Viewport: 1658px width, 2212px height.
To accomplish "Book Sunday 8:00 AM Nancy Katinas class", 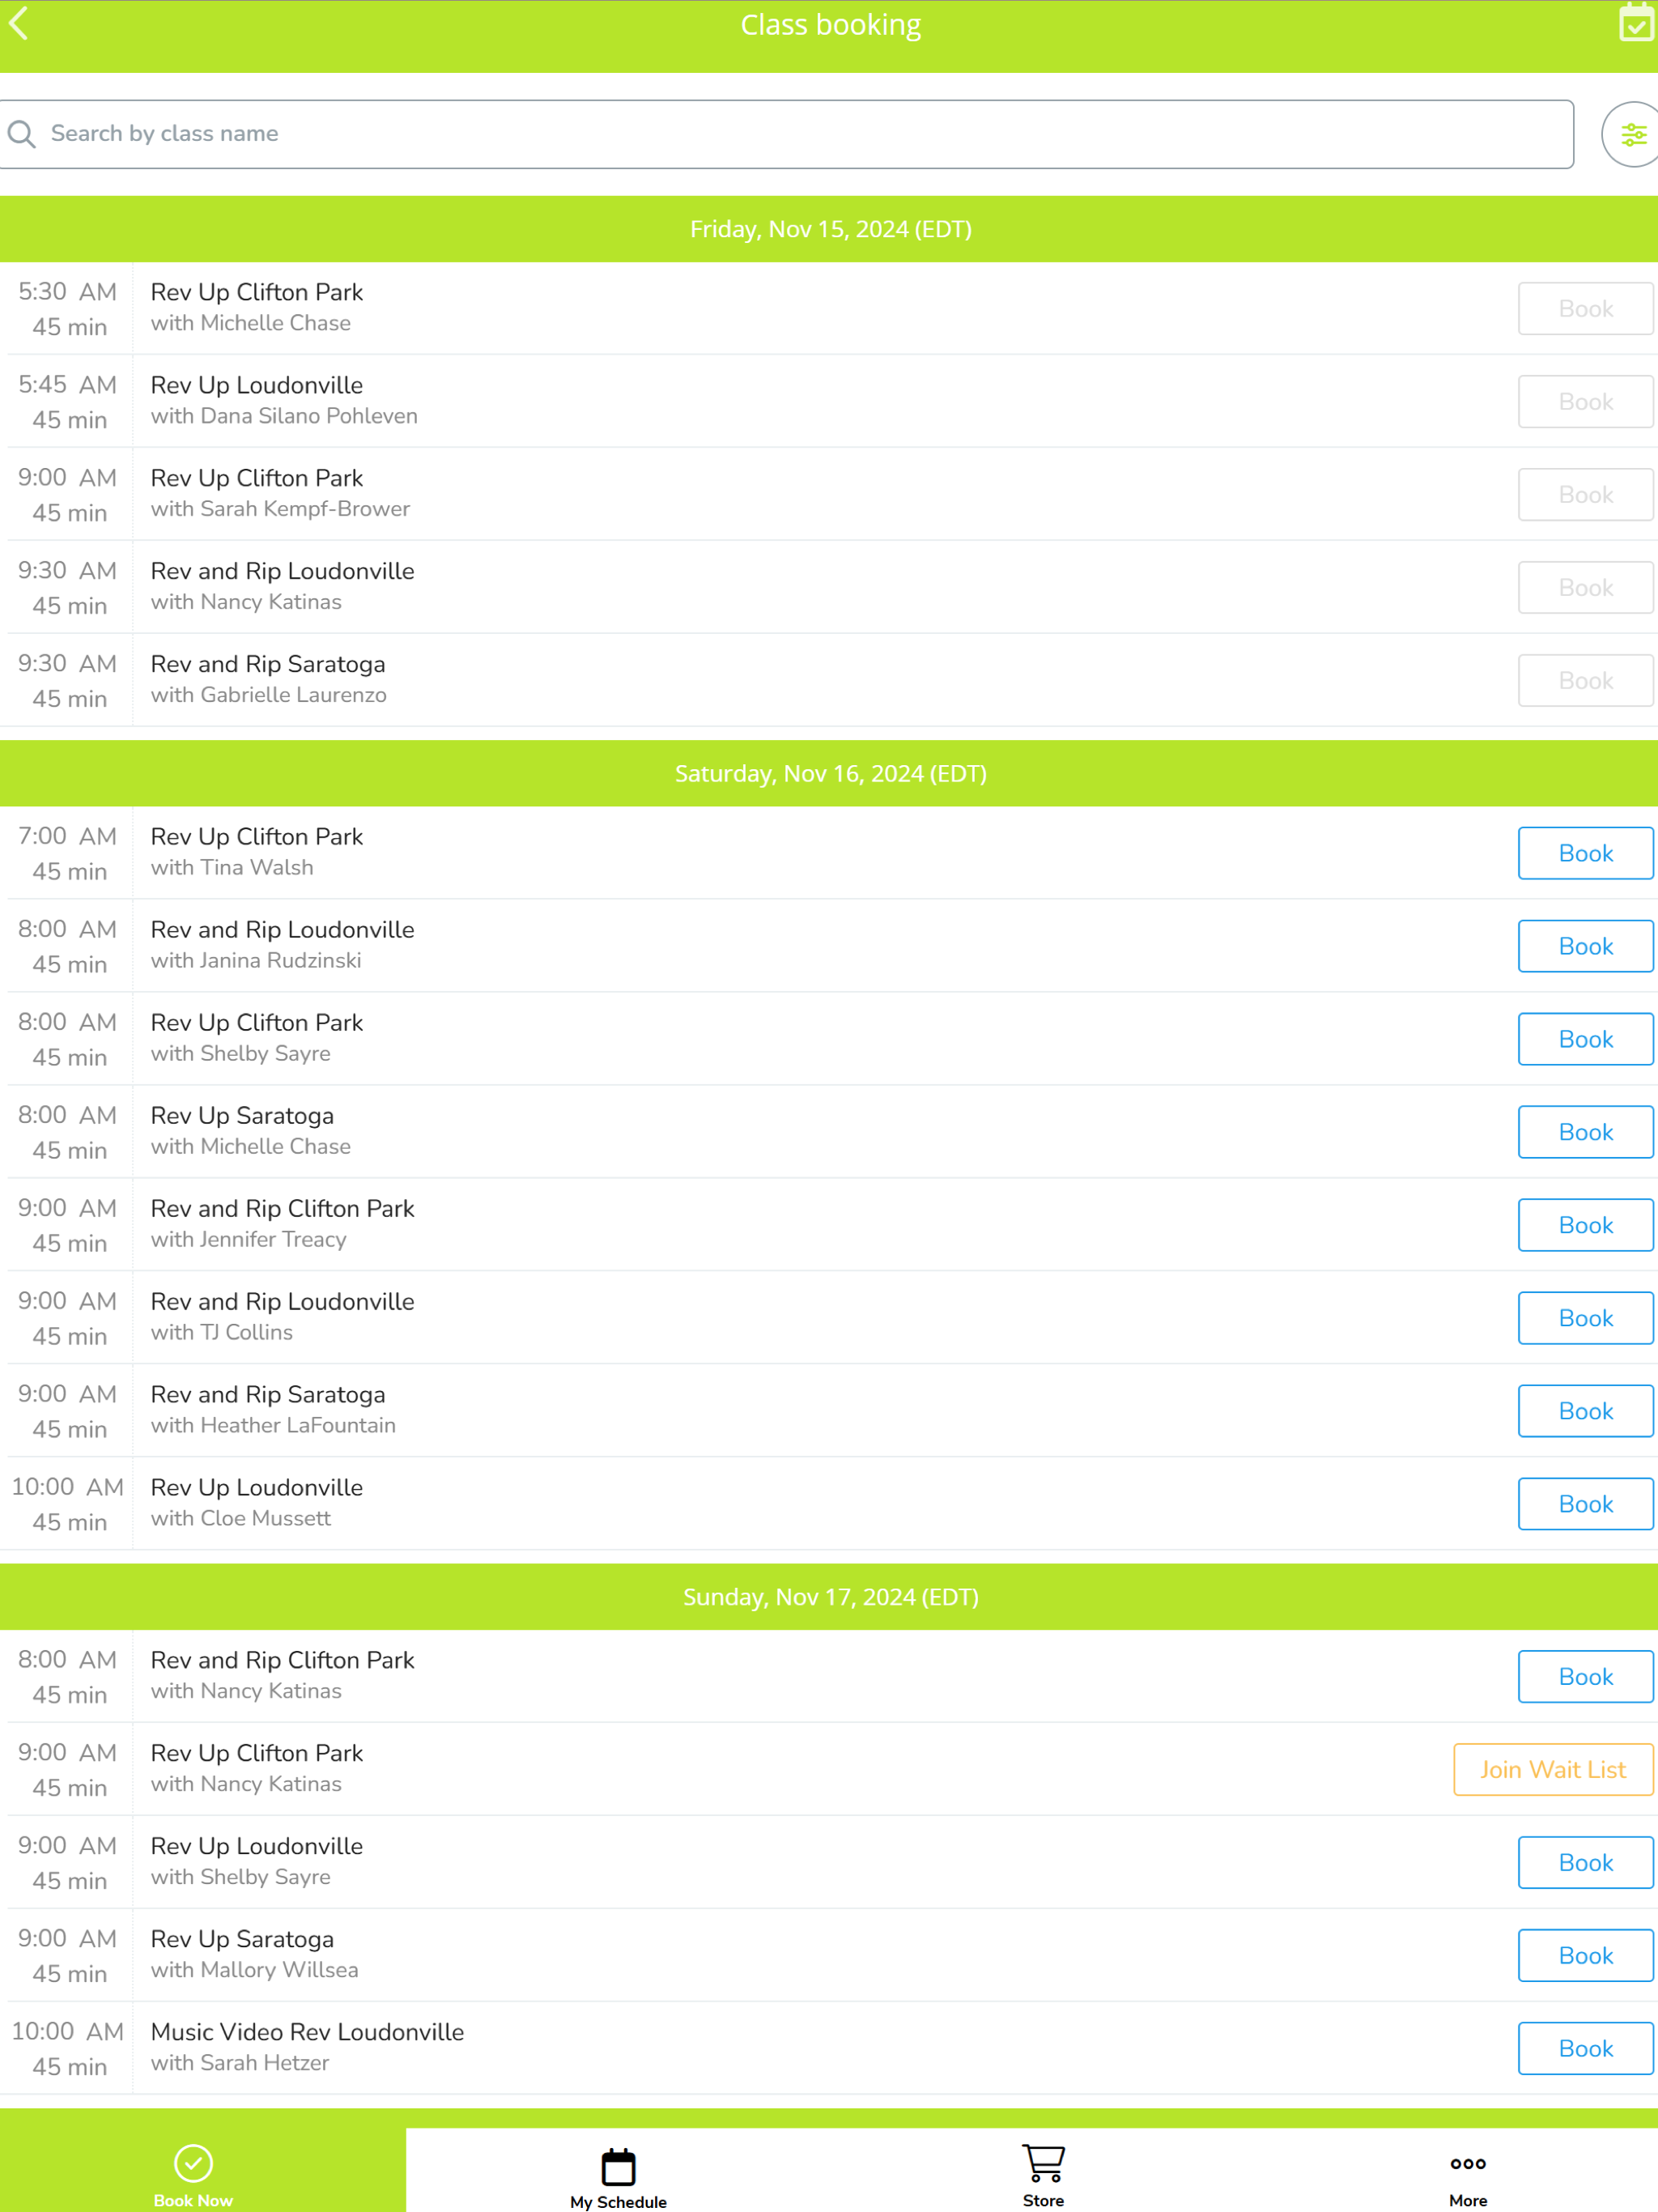I will point(1585,1676).
